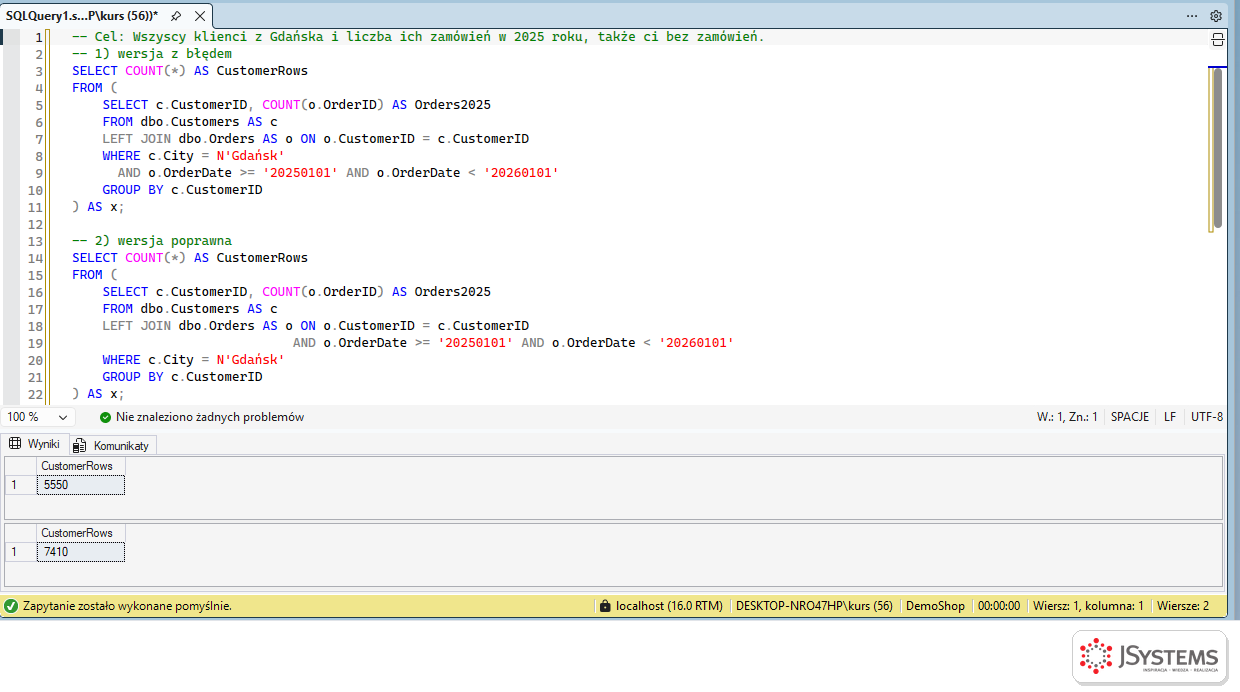Click "Wiersz: 1, kolumna: 1" in status bar
The width and height of the screenshot is (1240, 692).
click(1088, 606)
